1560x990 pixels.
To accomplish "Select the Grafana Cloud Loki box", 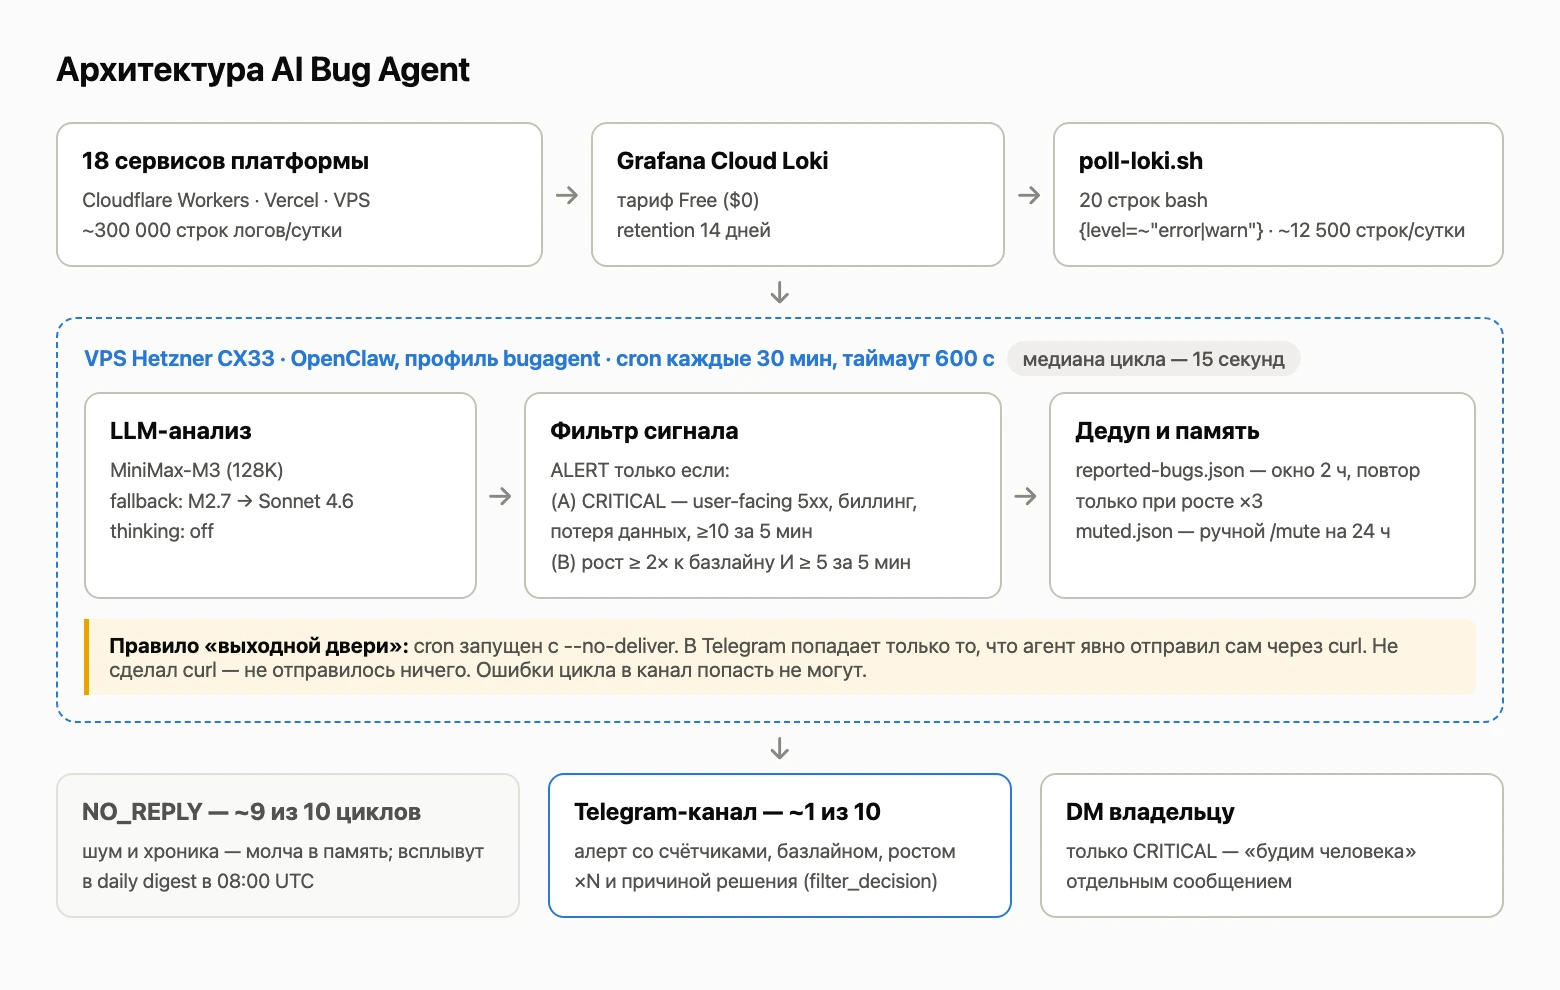I will [798, 195].
